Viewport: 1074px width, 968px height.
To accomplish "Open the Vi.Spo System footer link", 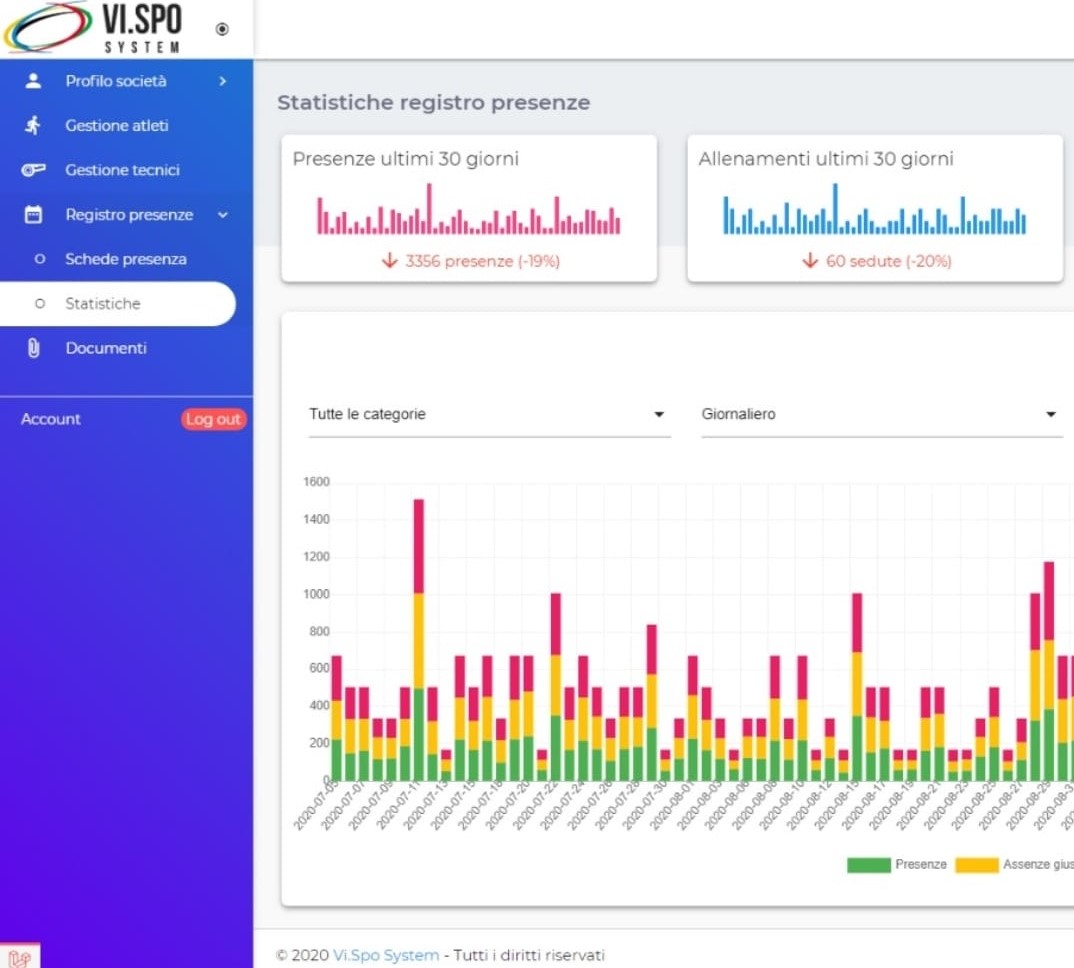I will click(x=386, y=955).
